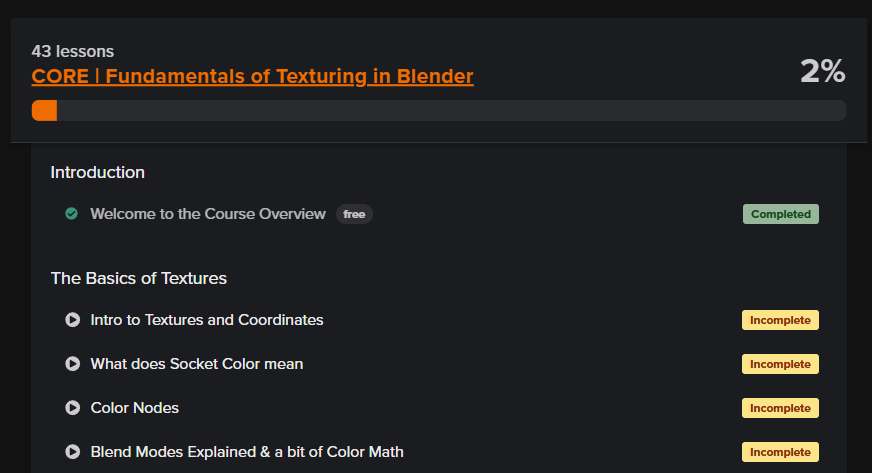This screenshot has width=872, height=473.
Task: Click the Introduction section heading
Action: tap(97, 172)
